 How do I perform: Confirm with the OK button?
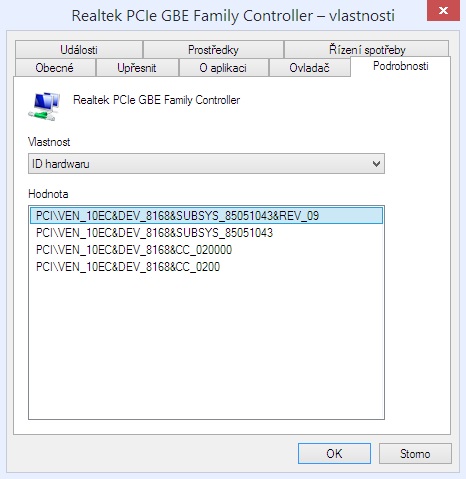pyautogui.click(x=334, y=454)
